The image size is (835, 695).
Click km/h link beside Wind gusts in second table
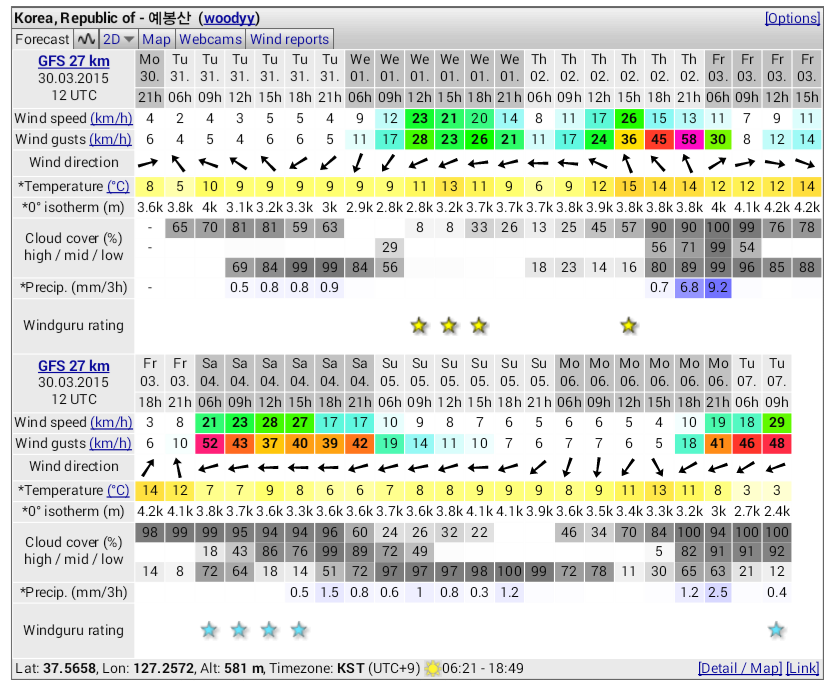[x=110, y=444]
